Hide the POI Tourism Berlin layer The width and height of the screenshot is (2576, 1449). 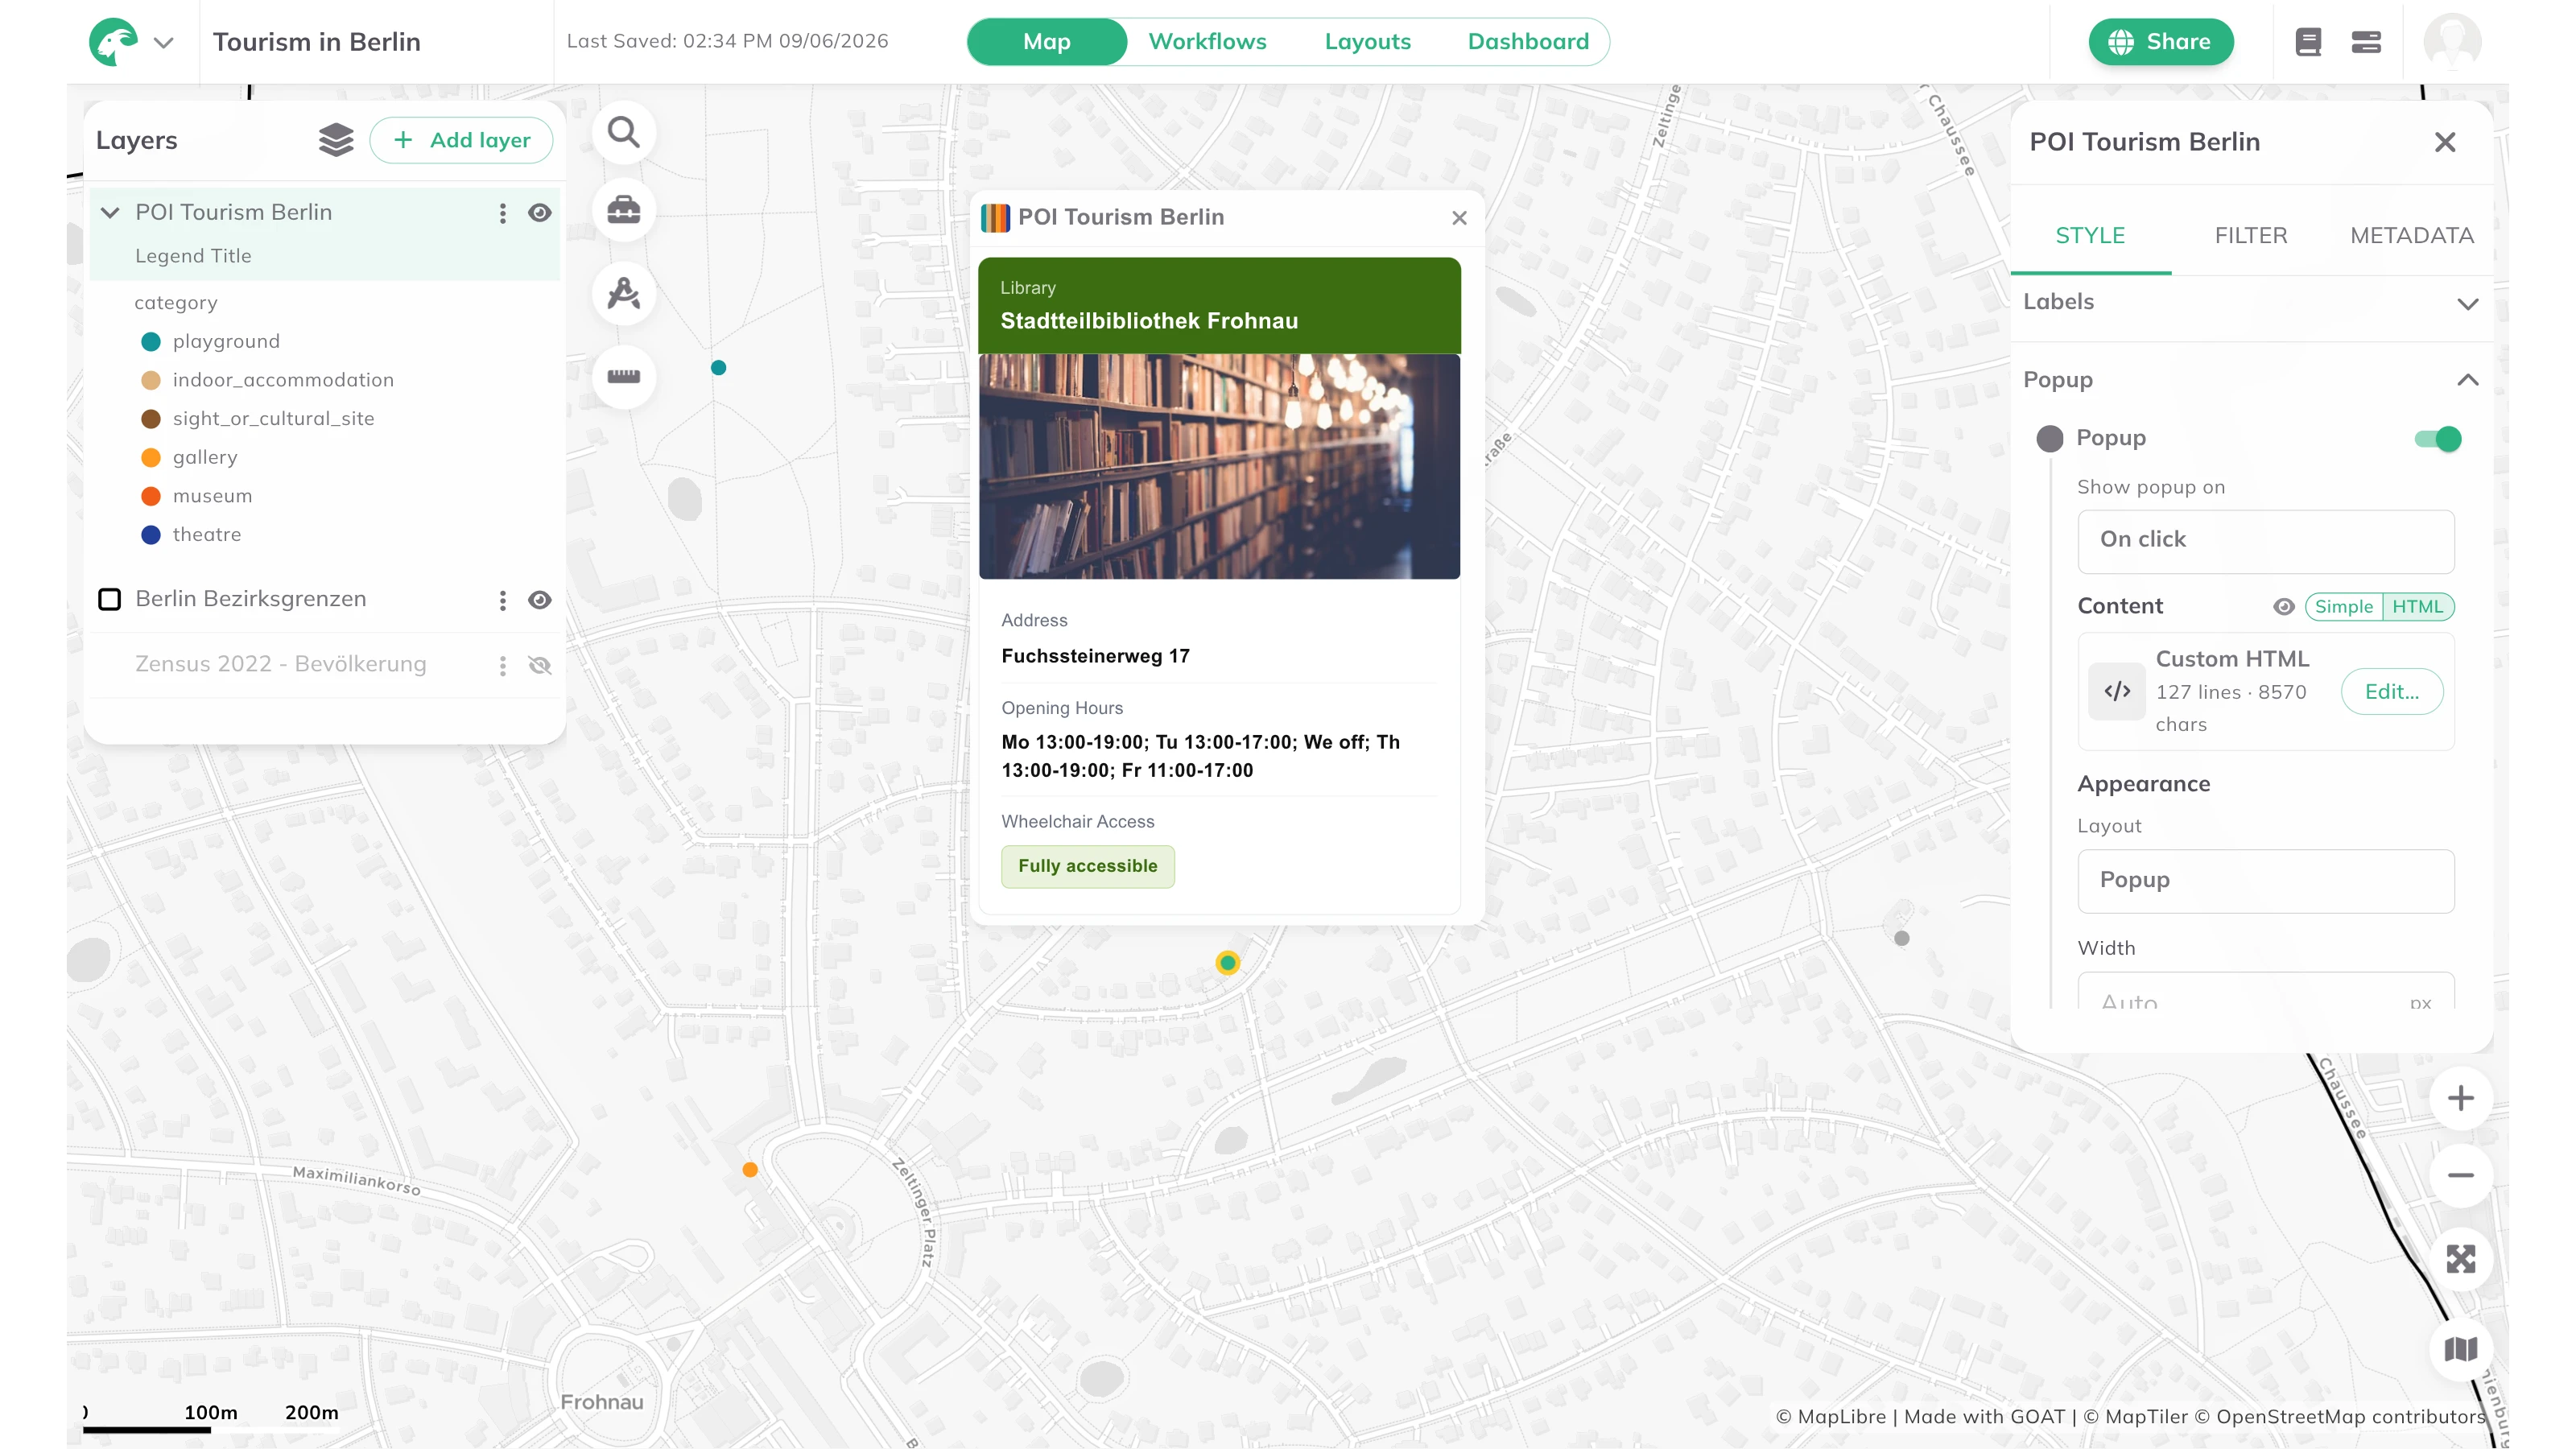540,213
